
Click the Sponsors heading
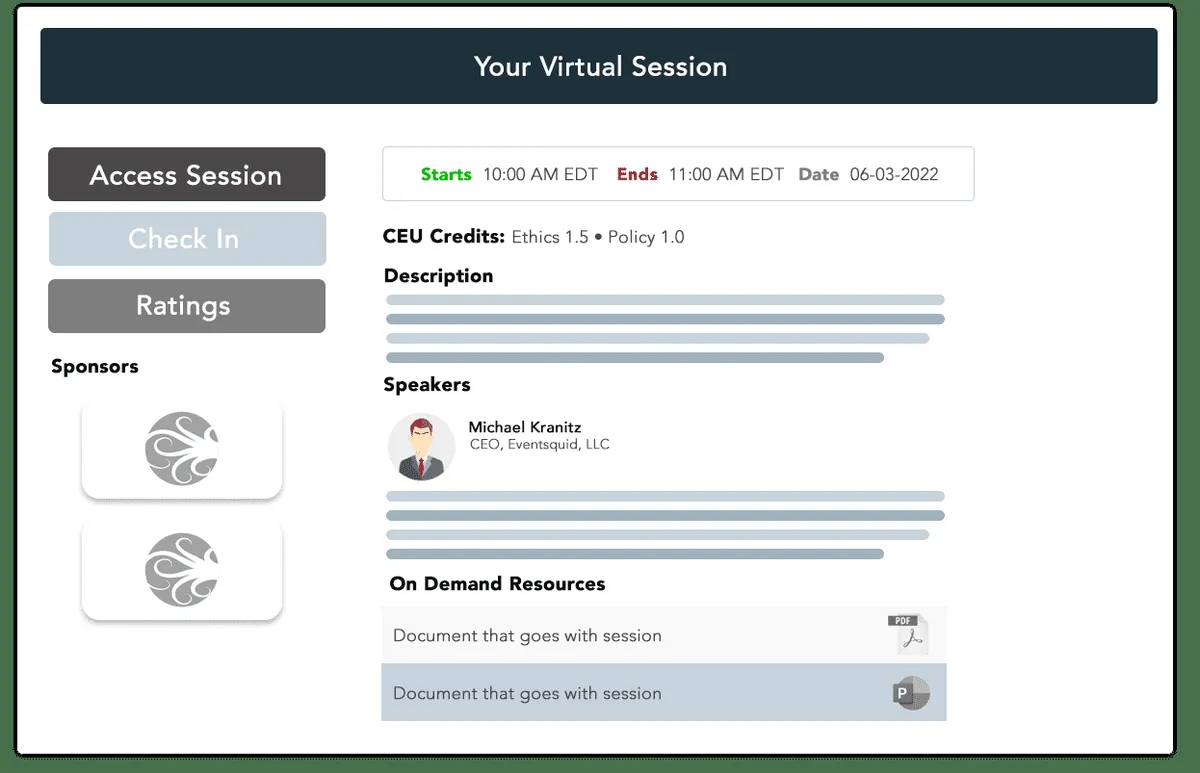[95, 367]
